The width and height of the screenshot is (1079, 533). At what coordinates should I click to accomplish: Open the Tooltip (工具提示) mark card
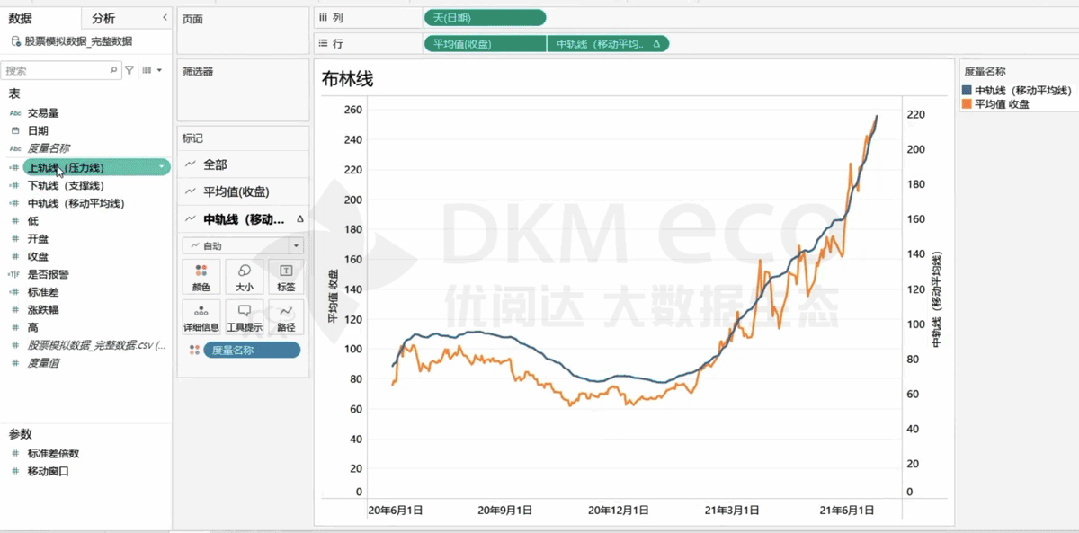coord(244,316)
